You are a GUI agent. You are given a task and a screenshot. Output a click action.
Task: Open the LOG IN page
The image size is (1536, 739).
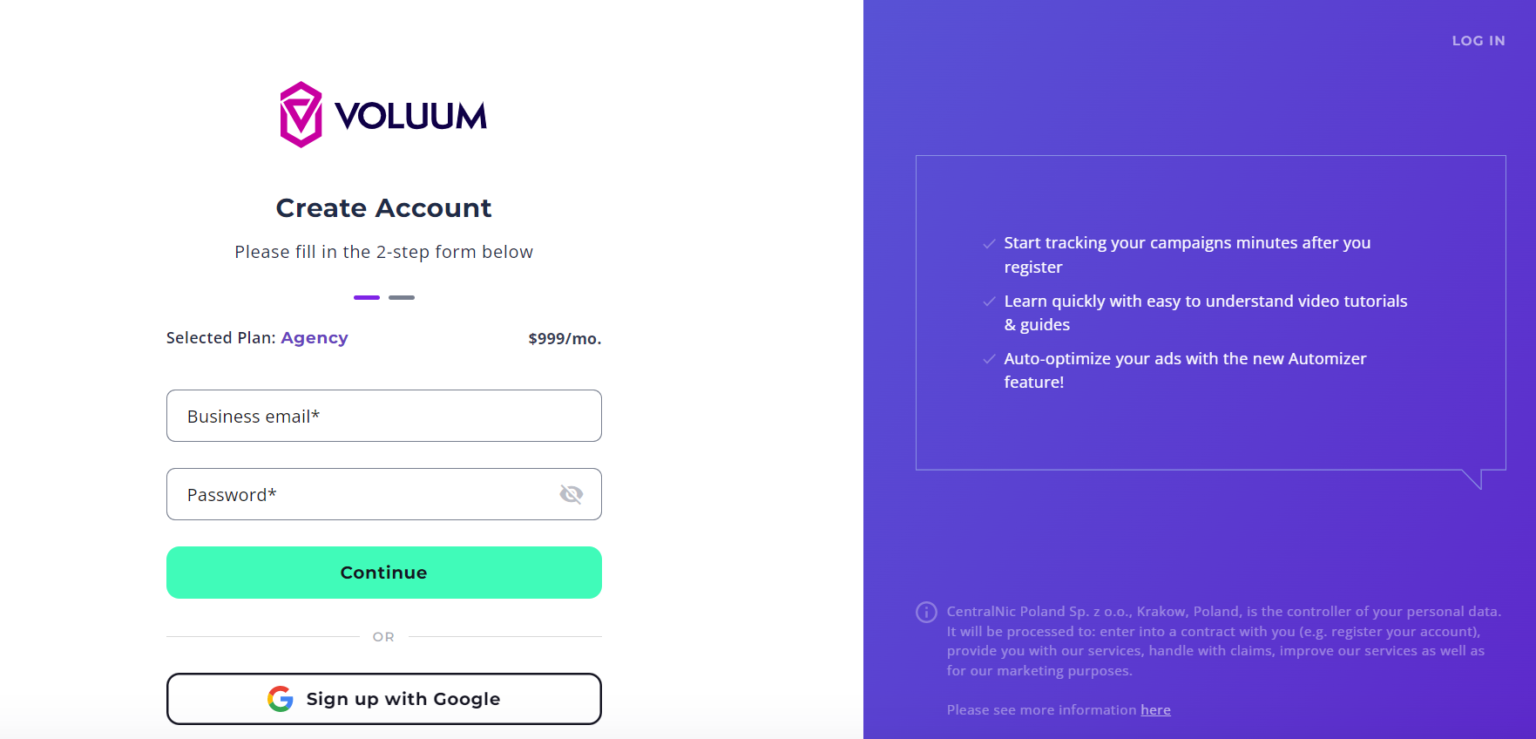pyautogui.click(x=1478, y=40)
